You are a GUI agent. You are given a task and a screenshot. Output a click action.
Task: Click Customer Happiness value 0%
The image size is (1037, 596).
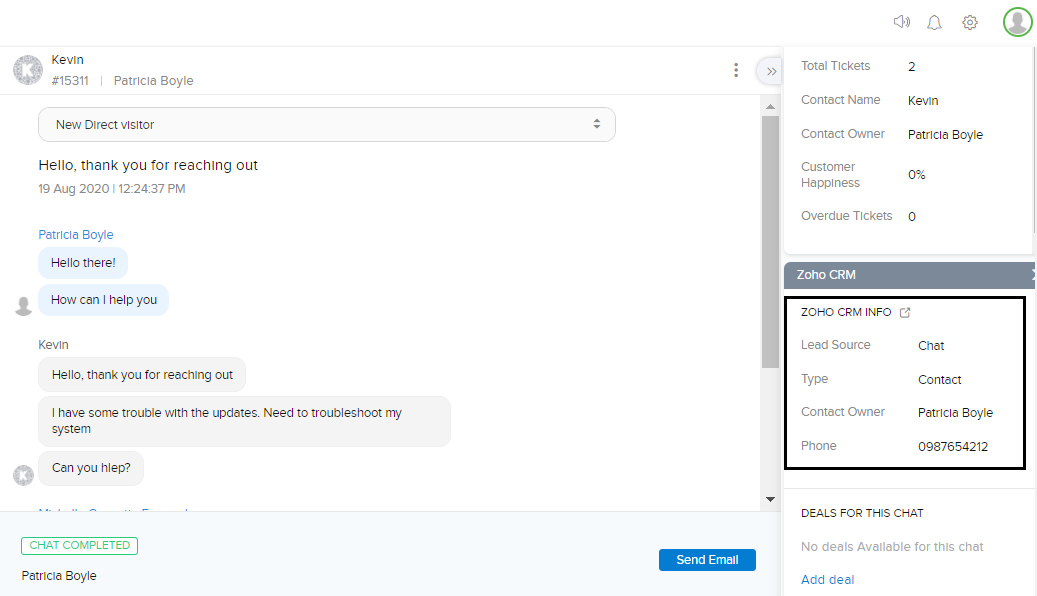[917, 175]
